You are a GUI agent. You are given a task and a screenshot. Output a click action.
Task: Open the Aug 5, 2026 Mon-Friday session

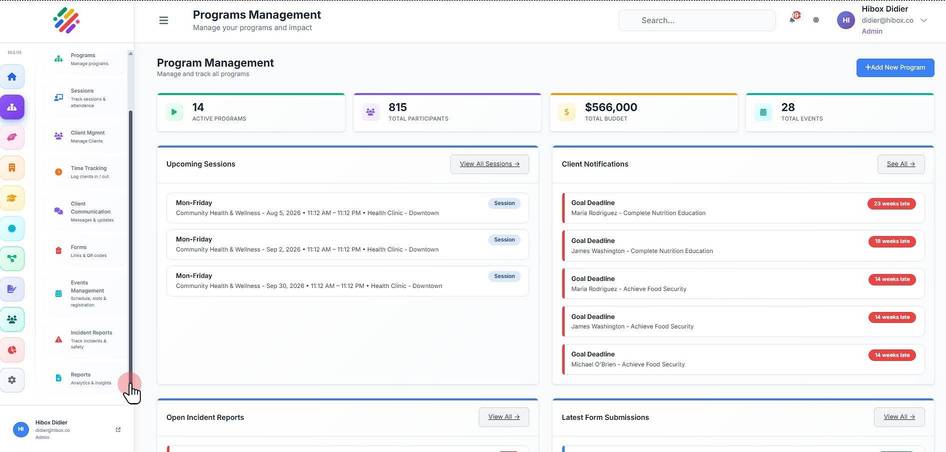tap(348, 208)
